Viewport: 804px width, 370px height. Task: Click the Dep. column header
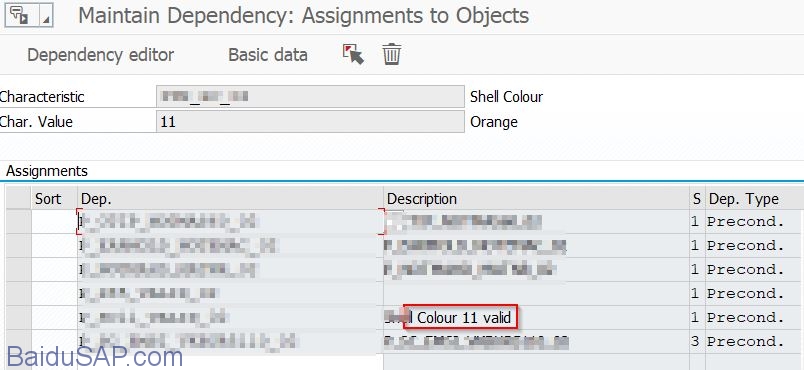(x=230, y=199)
